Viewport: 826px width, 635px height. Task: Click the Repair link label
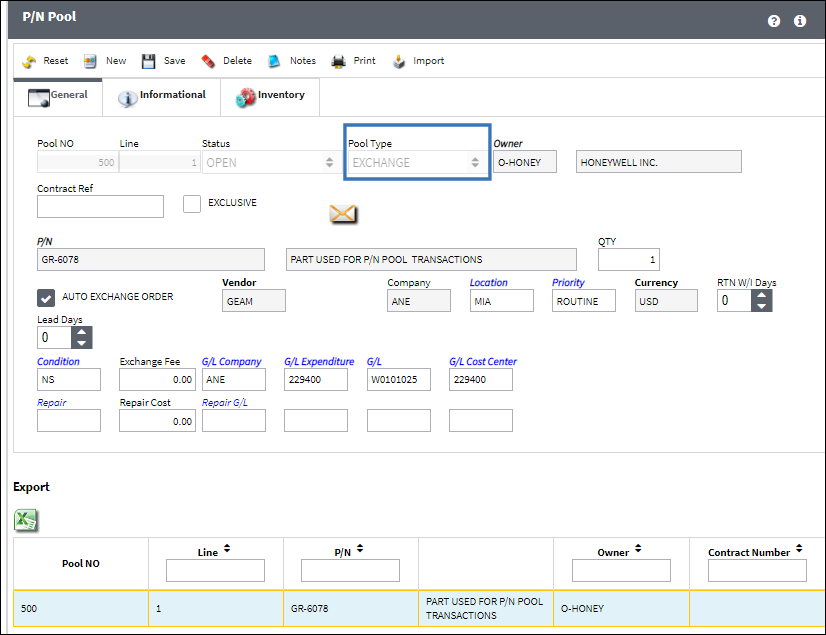pos(52,403)
